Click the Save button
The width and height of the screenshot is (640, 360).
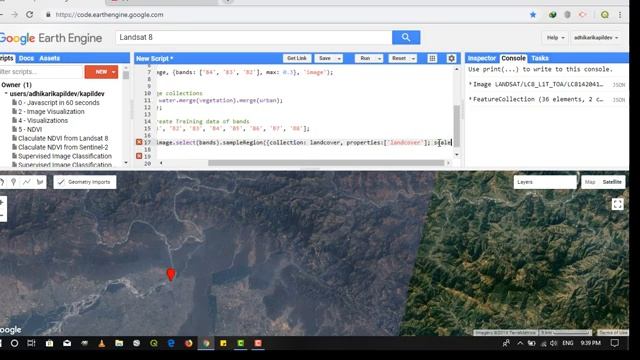point(325,58)
